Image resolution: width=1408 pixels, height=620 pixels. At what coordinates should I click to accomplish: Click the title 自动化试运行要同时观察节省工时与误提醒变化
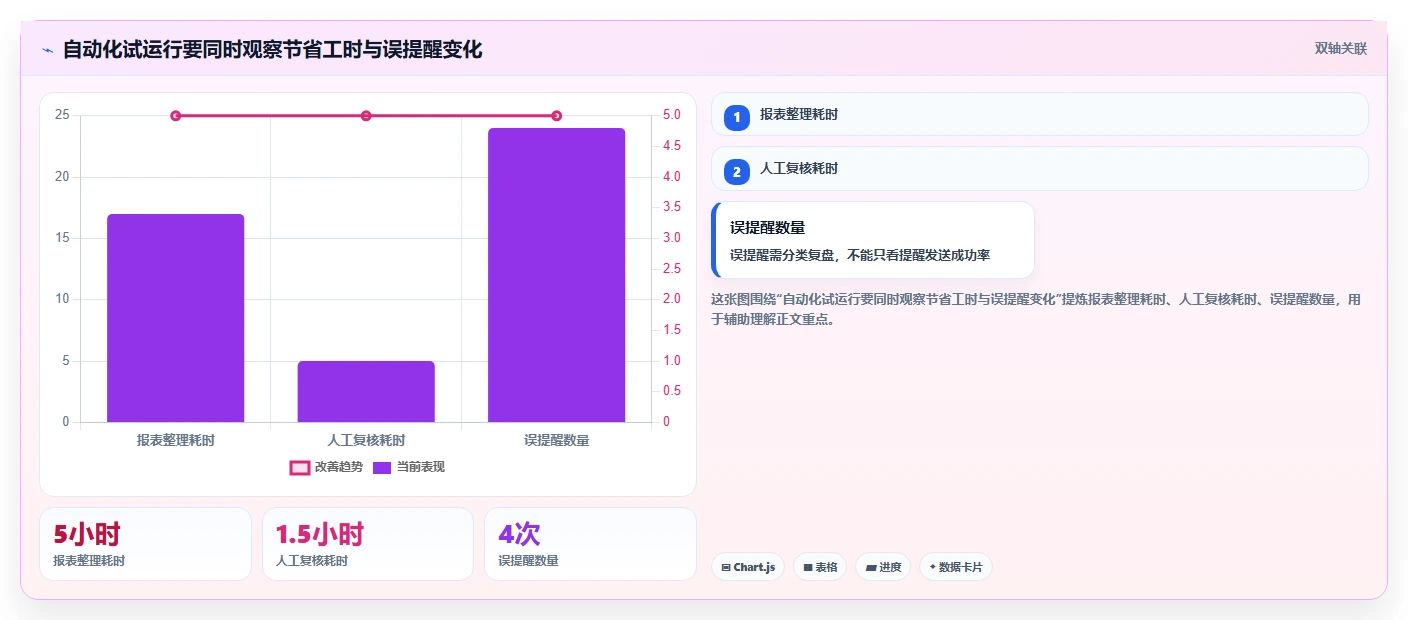pos(272,49)
